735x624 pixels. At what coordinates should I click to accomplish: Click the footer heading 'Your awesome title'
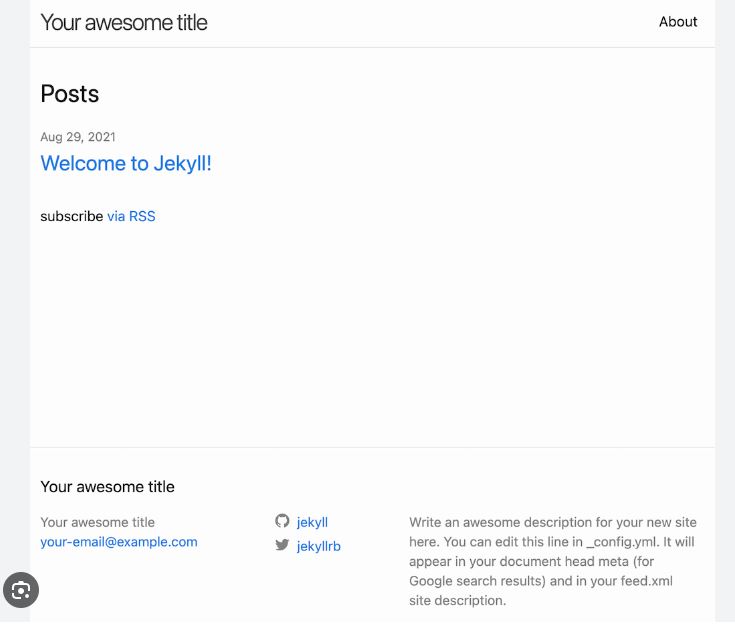[x=107, y=487]
